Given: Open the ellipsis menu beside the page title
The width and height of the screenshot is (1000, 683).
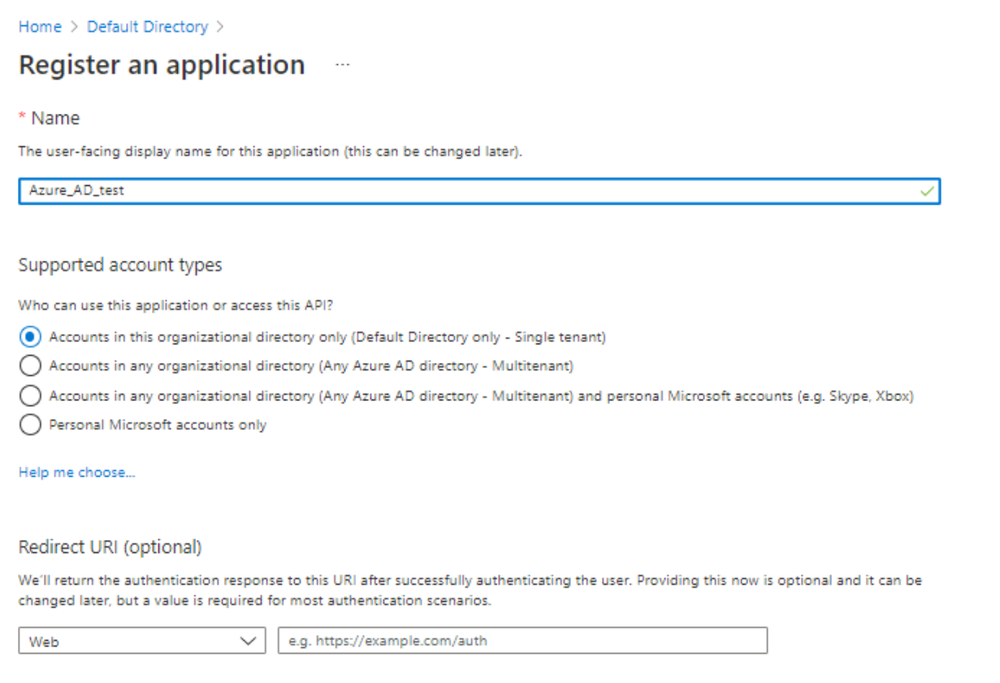Looking at the screenshot, I should tap(343, 64).
